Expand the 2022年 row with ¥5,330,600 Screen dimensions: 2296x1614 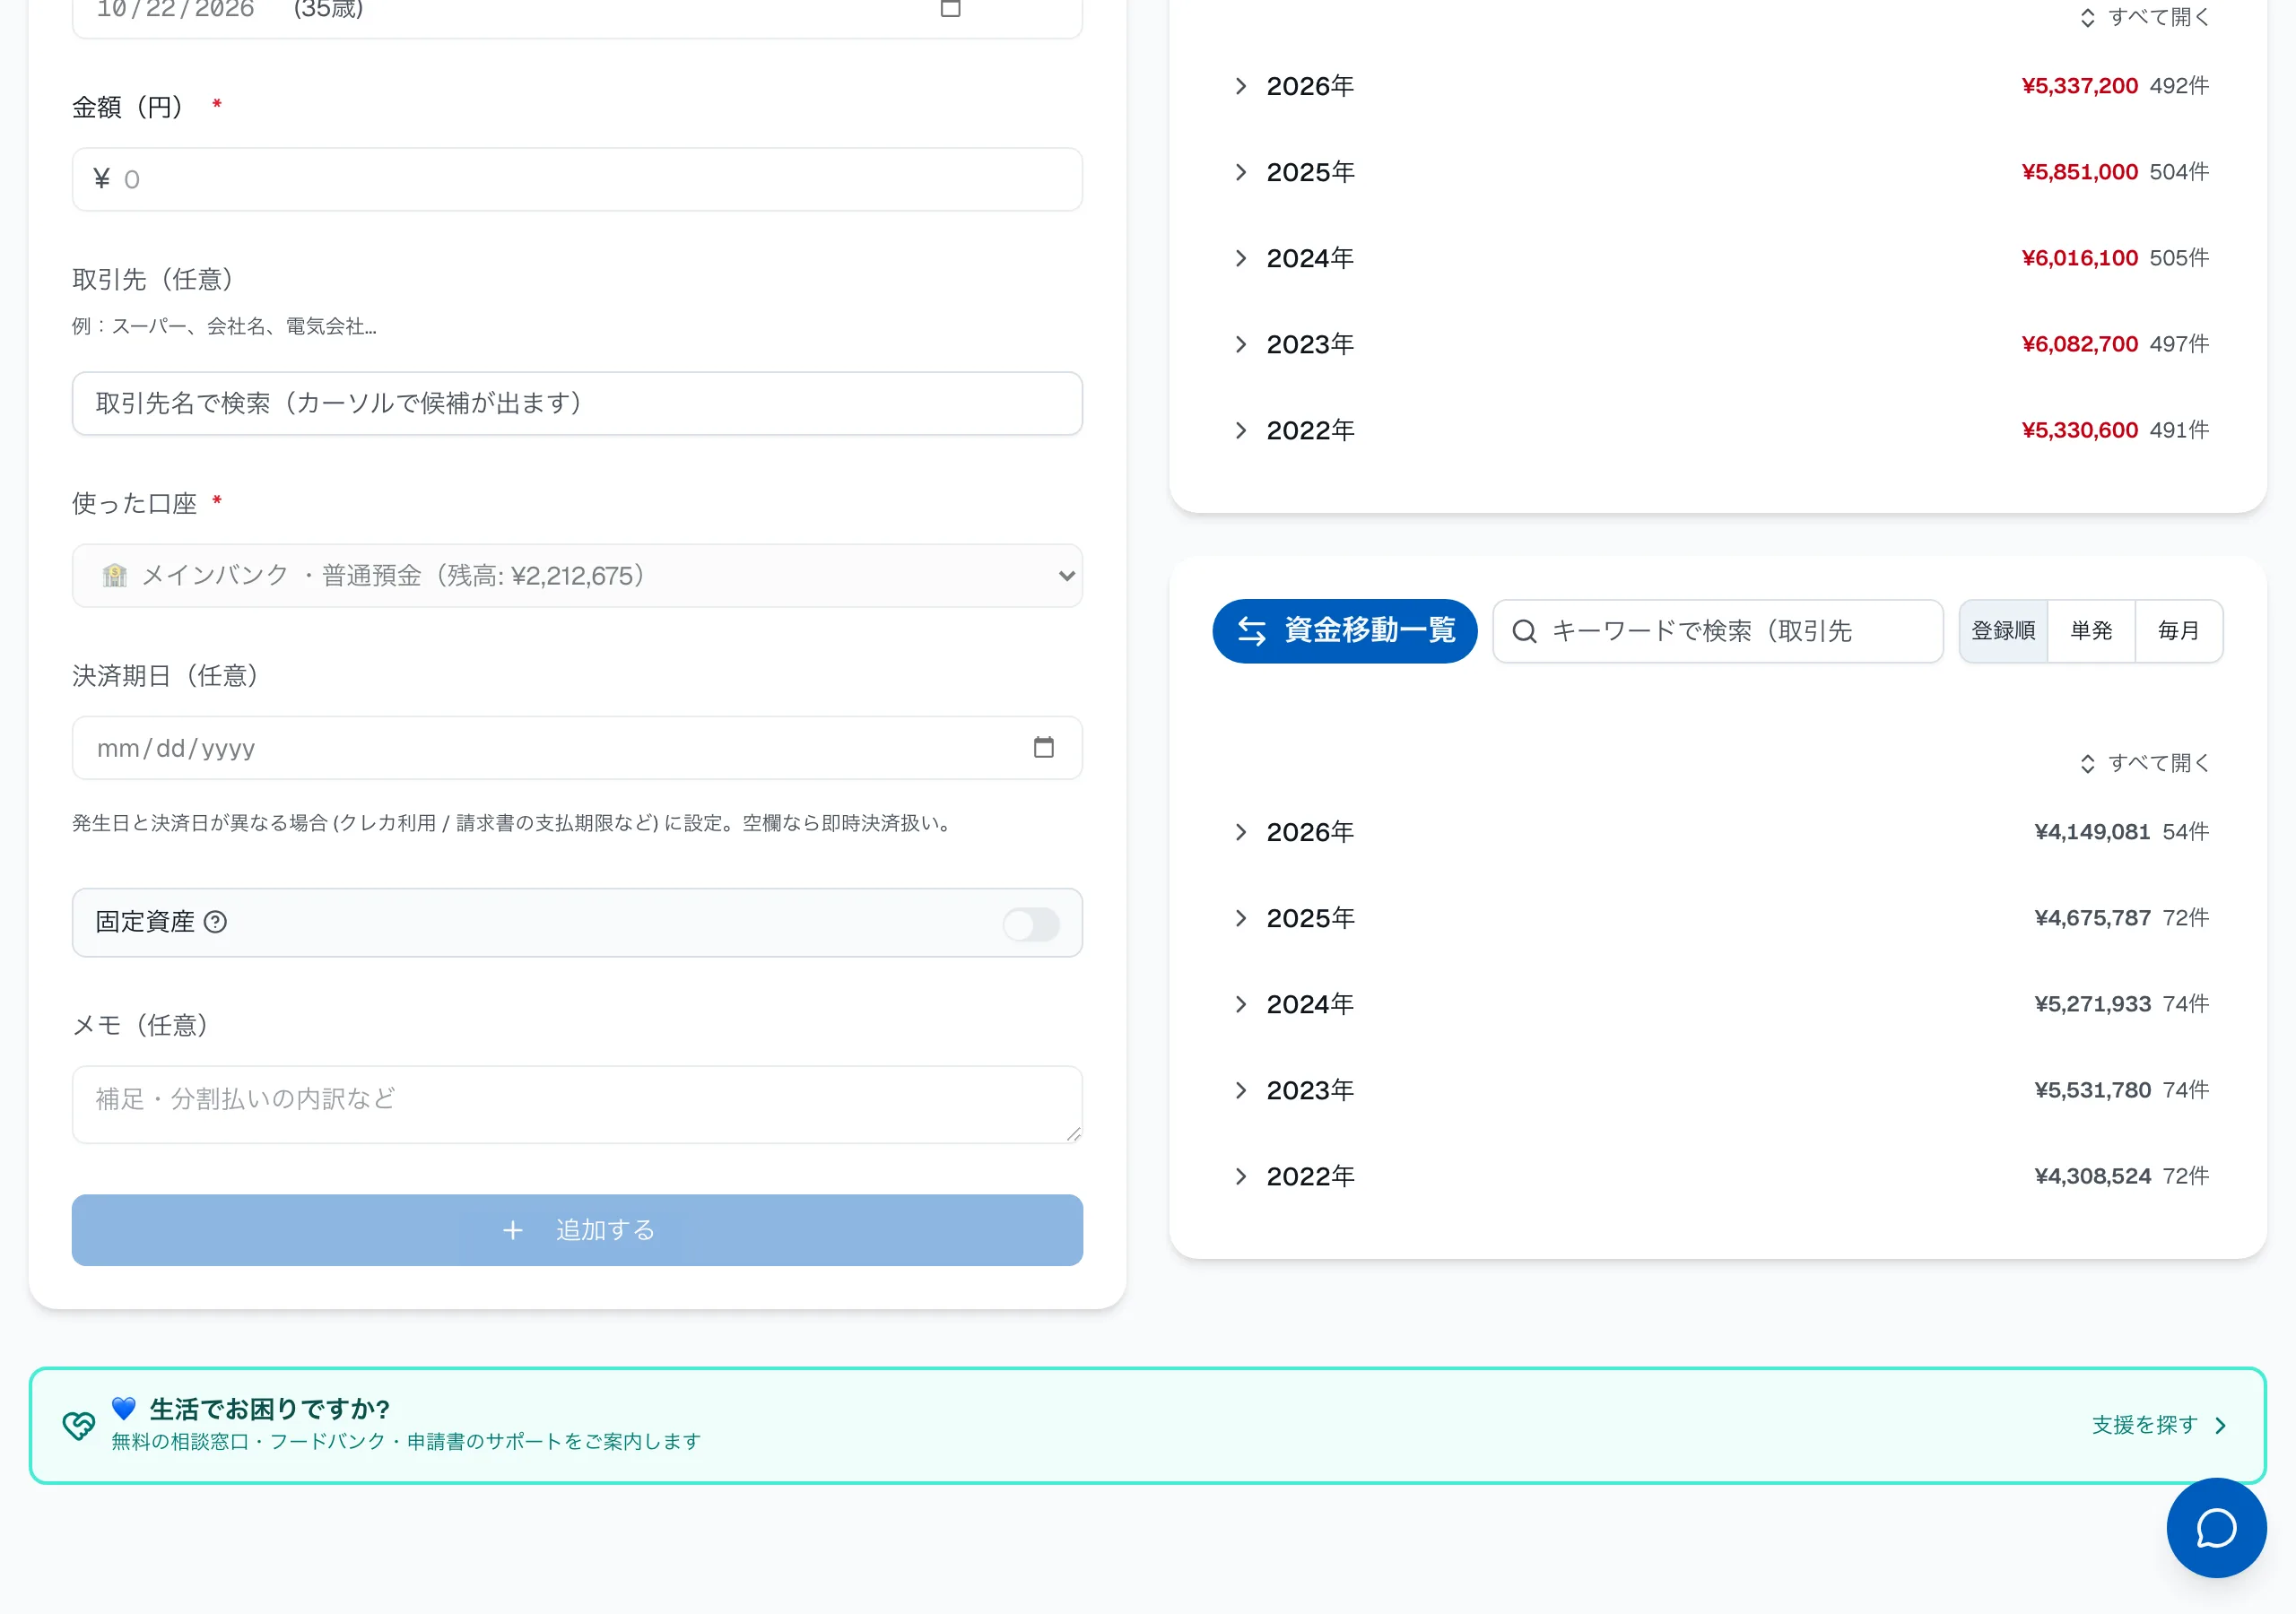click(1718, 430)
